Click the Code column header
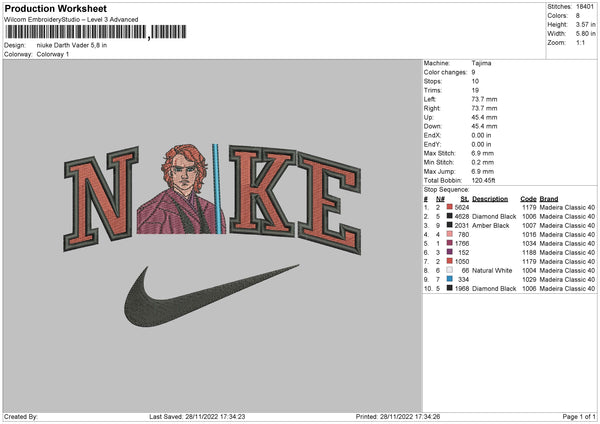This screenshot has width=600, height=424. click(x=528, y=199)
